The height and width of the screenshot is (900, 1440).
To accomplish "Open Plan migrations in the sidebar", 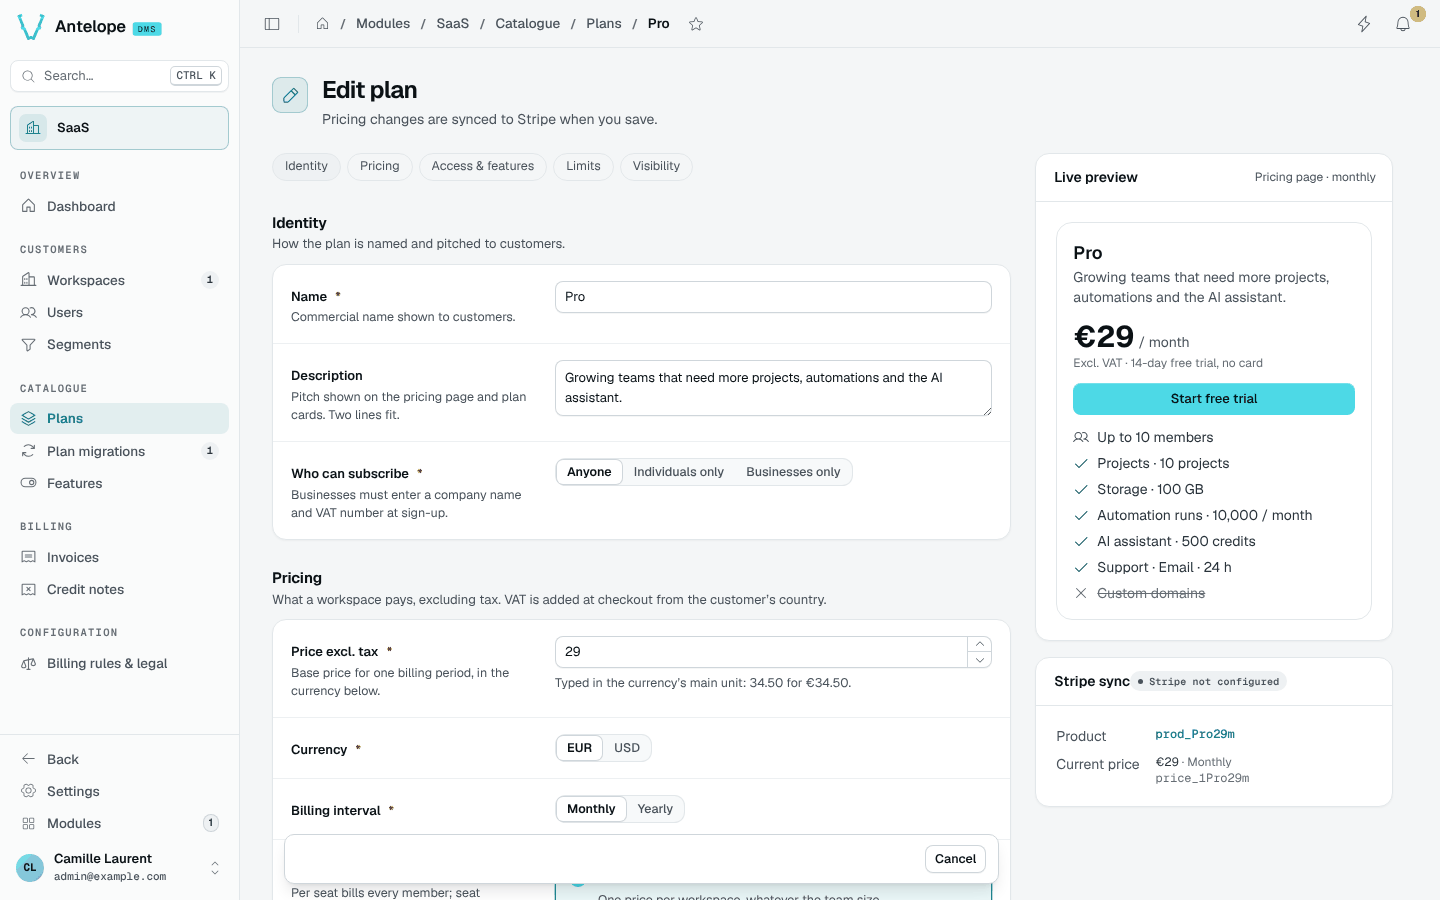I will [119, 451].
